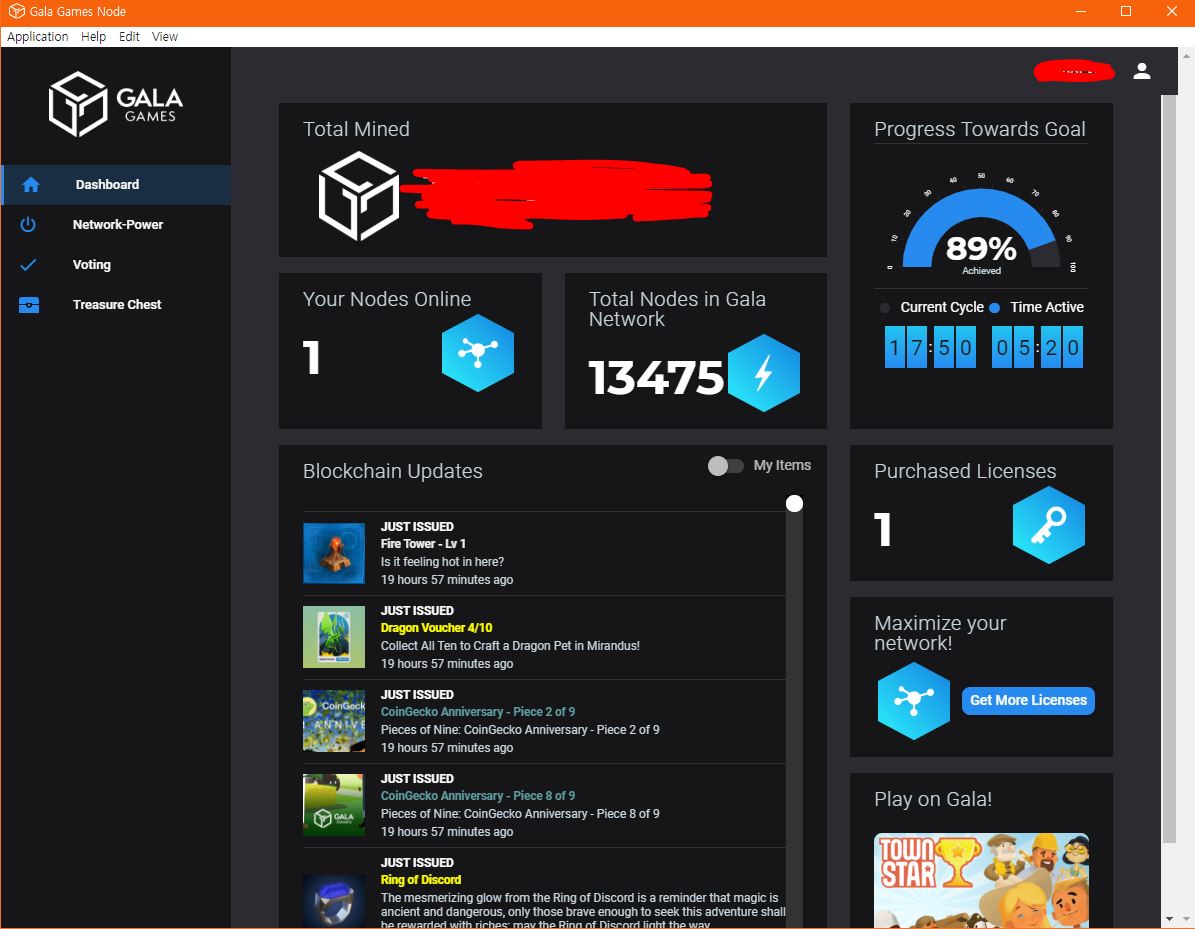Open the Dashboard home icon
1195x929 pixels.
click(30, 184)
